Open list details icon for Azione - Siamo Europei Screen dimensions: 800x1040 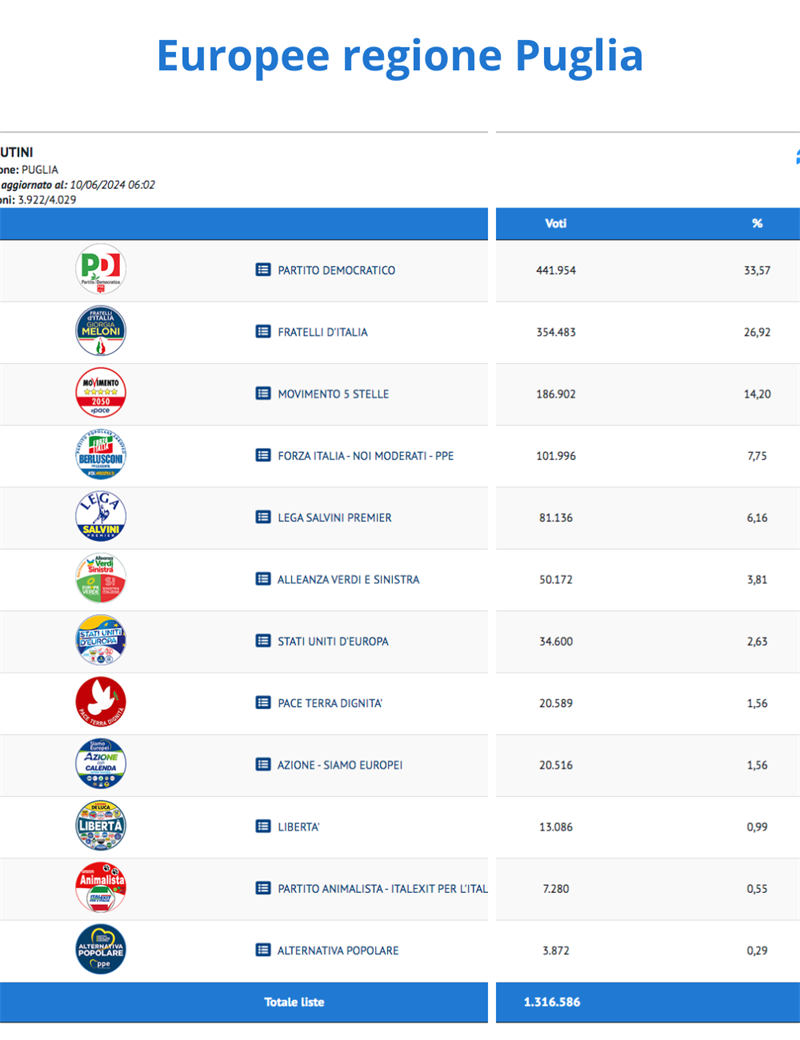(x=263, y=764)
